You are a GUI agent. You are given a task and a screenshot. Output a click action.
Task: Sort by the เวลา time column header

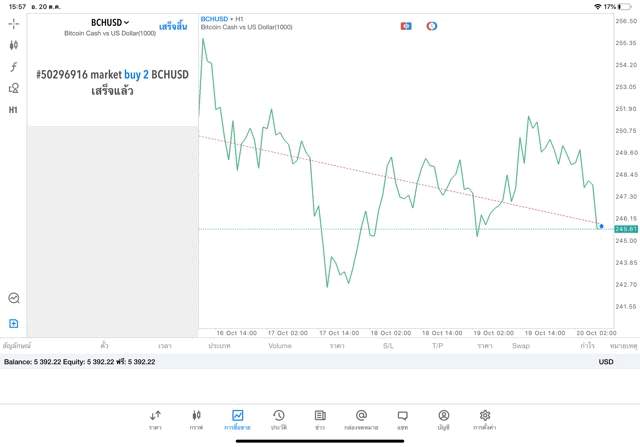[x=165, y=346]
